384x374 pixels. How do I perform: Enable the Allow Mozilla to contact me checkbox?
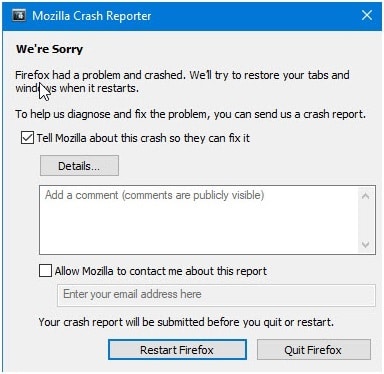[x=45, y=271]
